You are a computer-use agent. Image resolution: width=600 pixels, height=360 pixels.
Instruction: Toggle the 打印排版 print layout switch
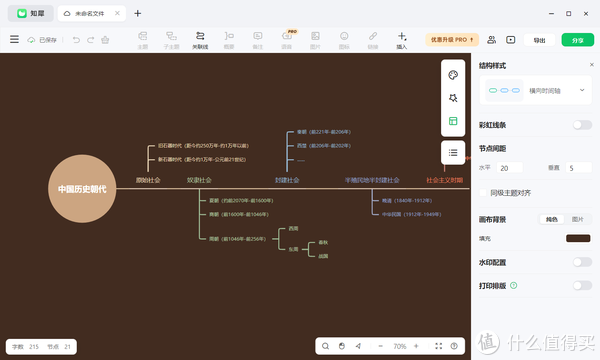tap(582, 285)
